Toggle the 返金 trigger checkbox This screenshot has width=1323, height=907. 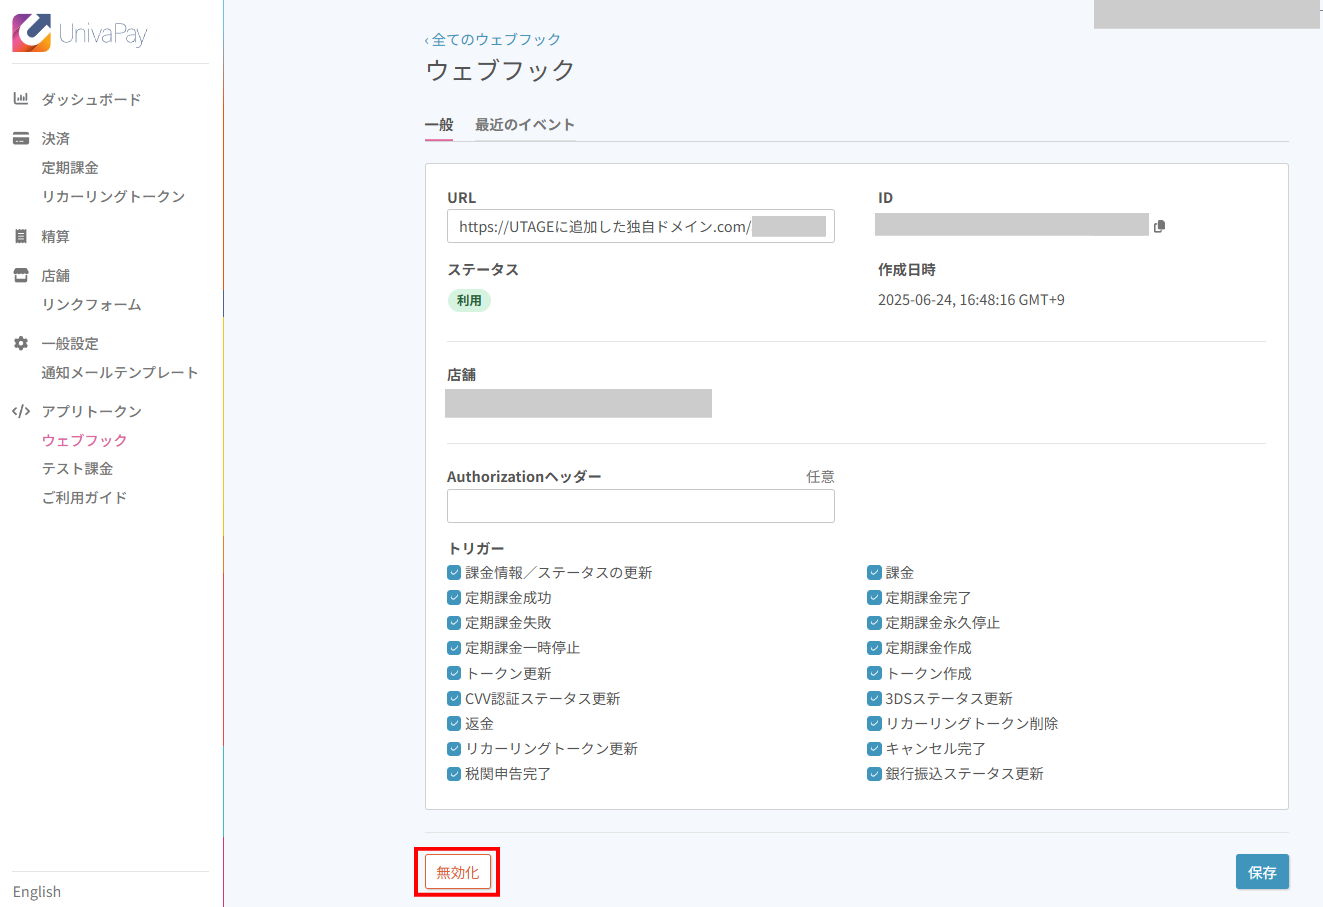pos(454,723)
